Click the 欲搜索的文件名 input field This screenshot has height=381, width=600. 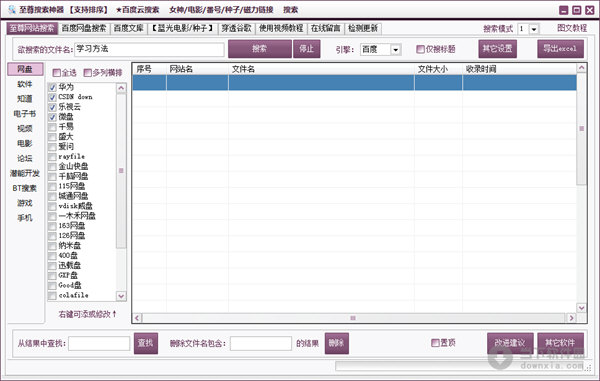click(149, 49)
